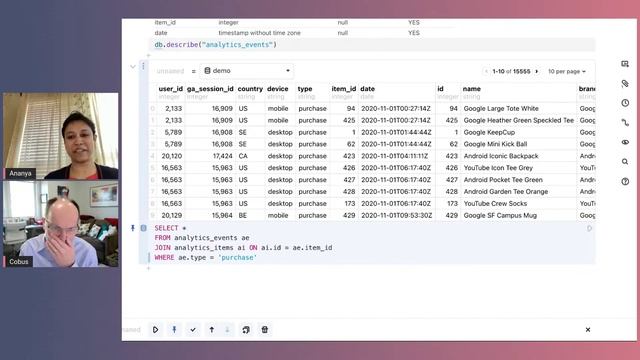Open the demo database dropdown
The image size is (640, 360).
coord(247,71)
